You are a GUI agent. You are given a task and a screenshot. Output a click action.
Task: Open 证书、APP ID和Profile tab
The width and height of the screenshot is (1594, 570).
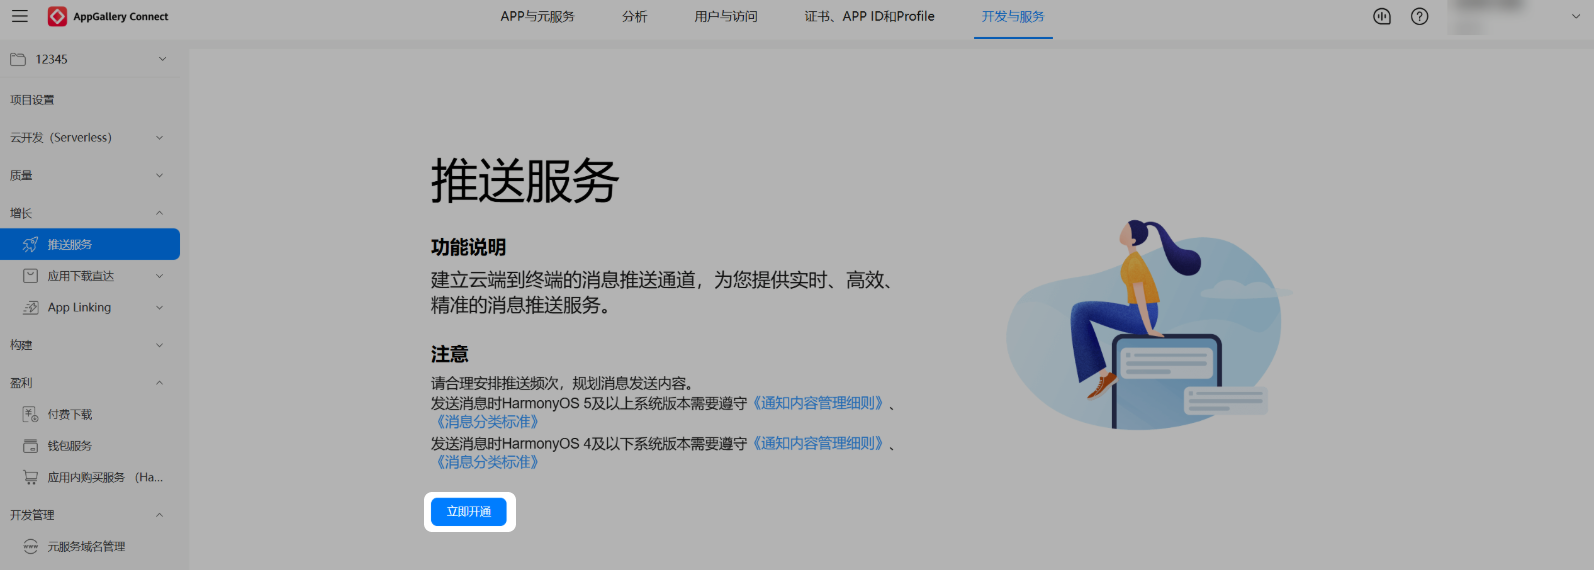(869, 16)
